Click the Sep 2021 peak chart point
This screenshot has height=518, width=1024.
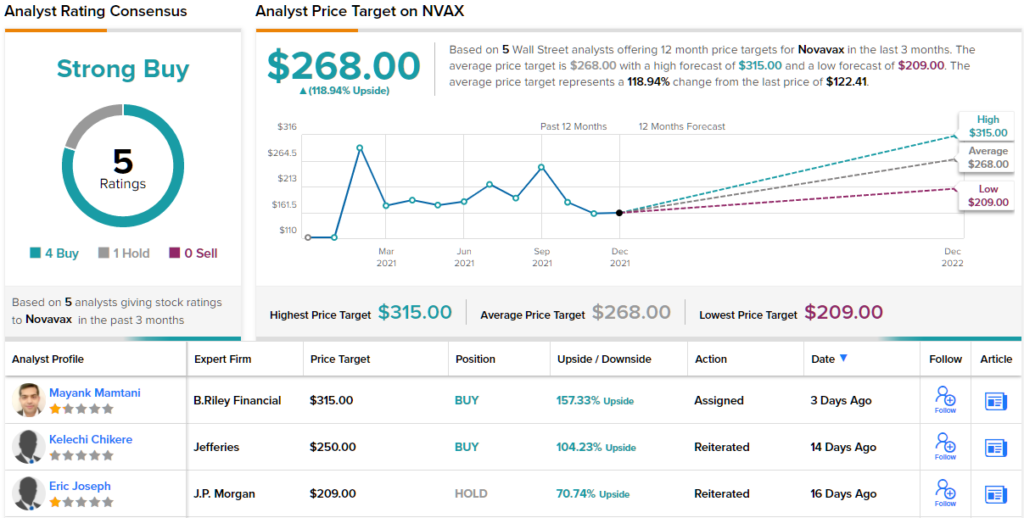pos(541,167)
